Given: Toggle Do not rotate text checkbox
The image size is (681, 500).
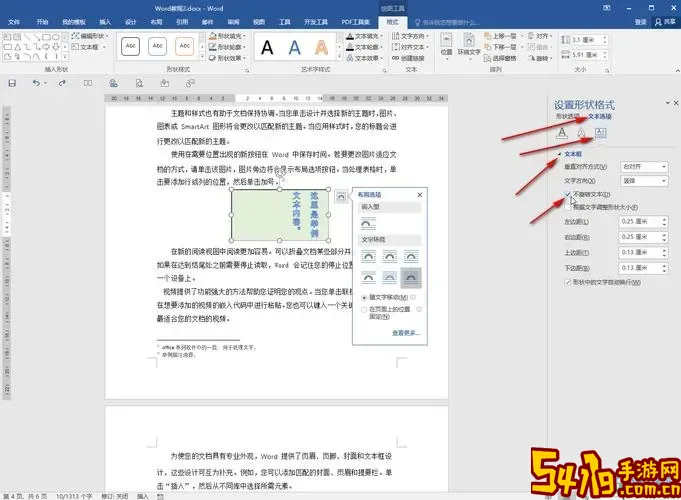Looking at the screenshot, I should (568, 194).
